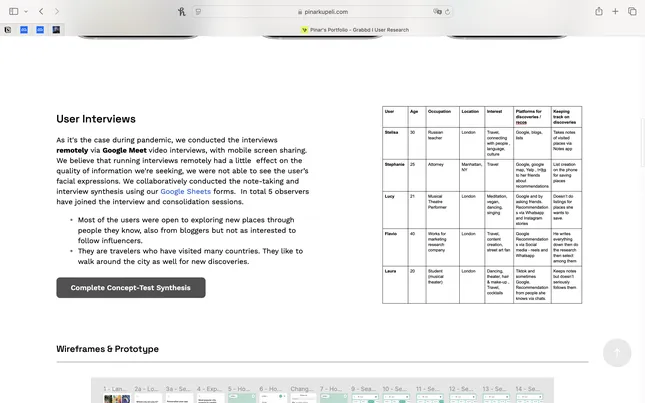Show the tab overview

632,11
